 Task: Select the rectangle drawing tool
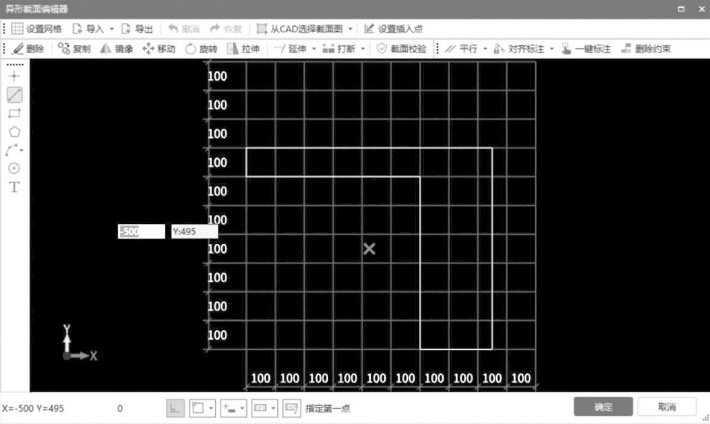pyautogui.click(x=14, y=113)
